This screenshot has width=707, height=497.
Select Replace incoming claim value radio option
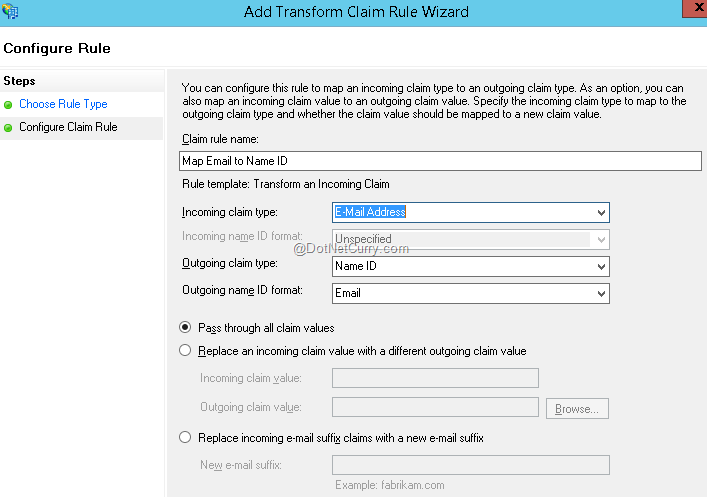(x=184, y=351)
